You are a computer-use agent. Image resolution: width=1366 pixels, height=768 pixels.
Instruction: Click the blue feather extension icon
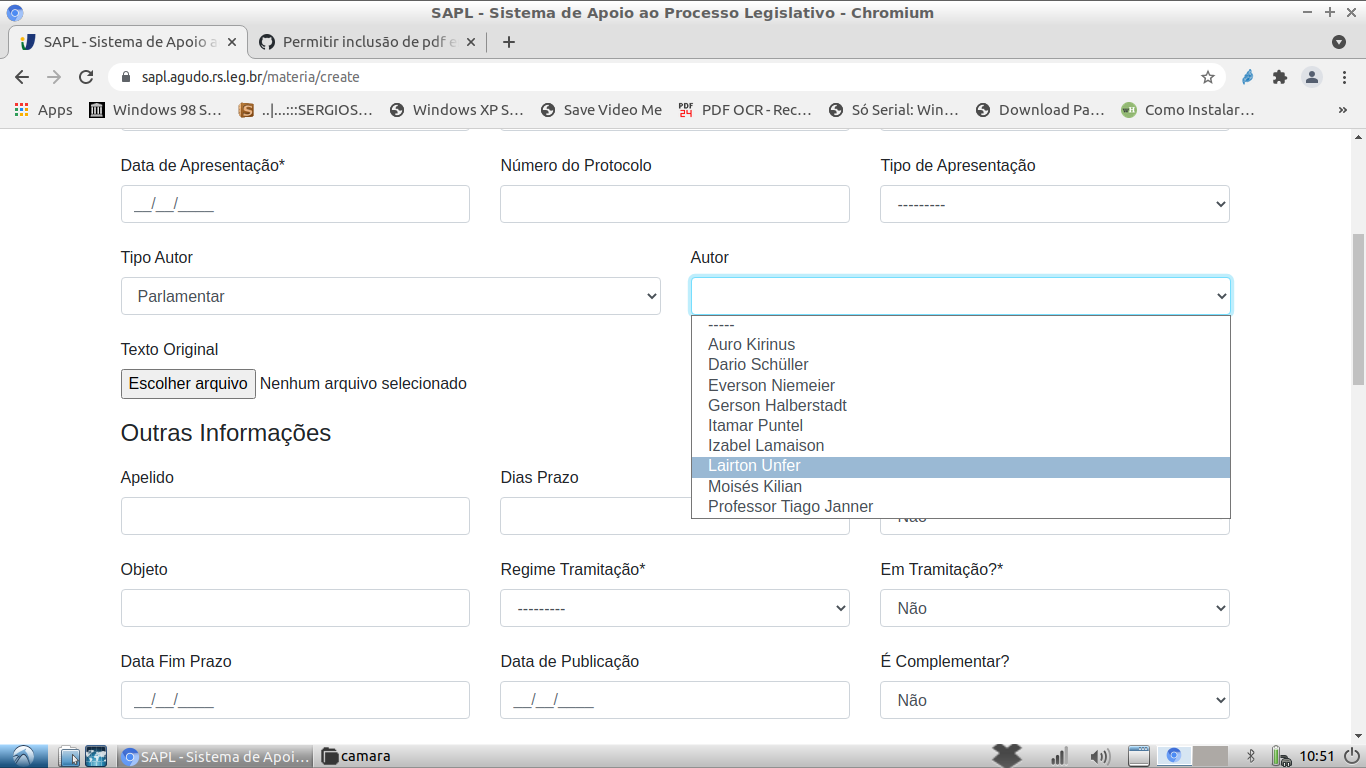point(1247,77)
